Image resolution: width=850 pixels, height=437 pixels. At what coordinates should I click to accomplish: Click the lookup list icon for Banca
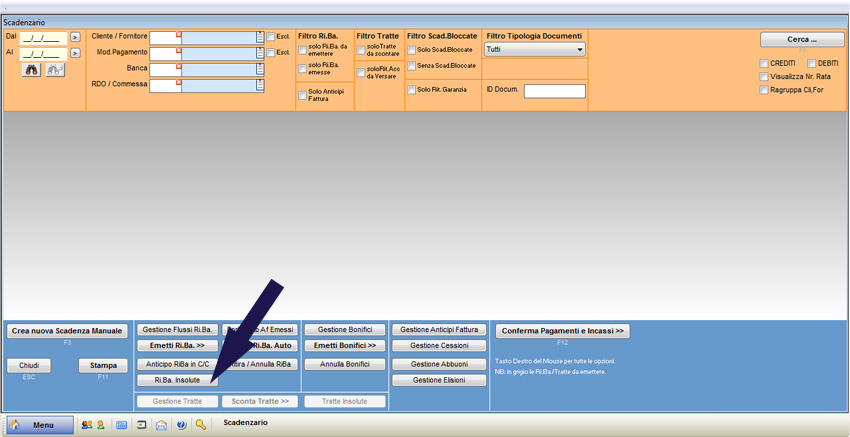point(260,69)
